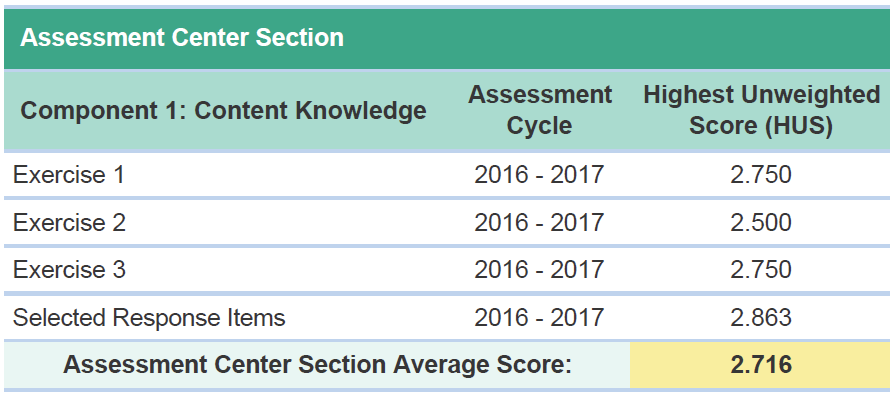Select the Exercise 2 row label
The image size is (890, 394).
(69, 222)
